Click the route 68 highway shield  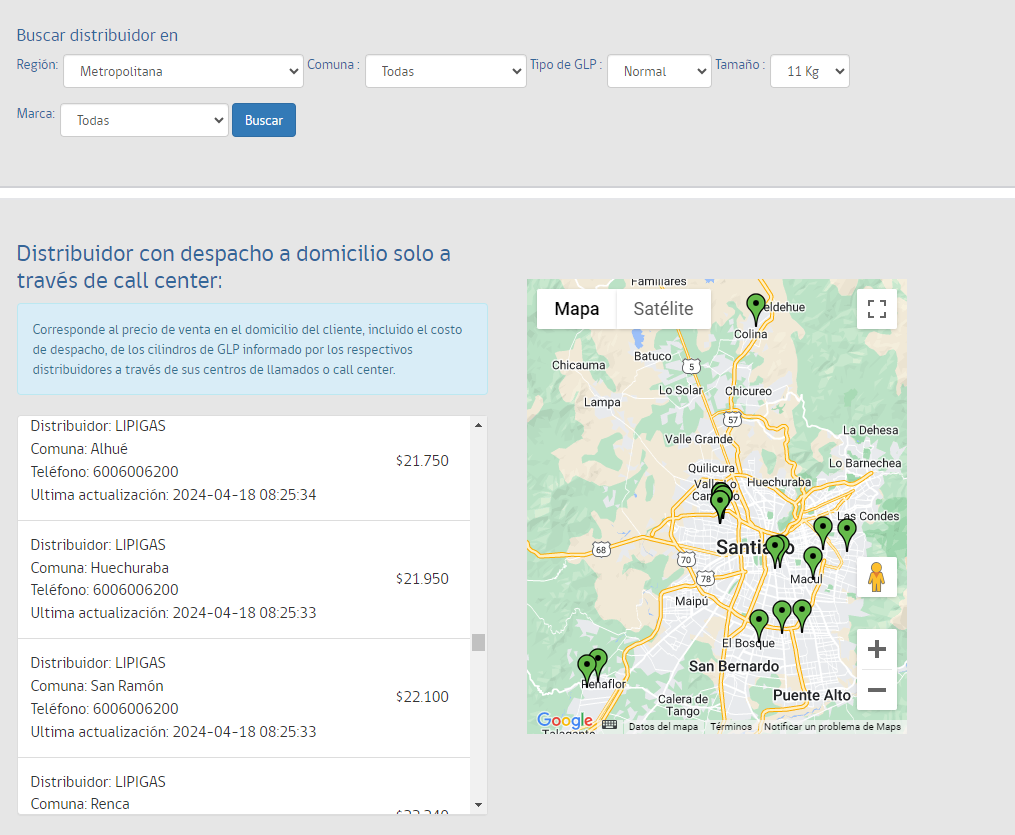click(601, 550)
